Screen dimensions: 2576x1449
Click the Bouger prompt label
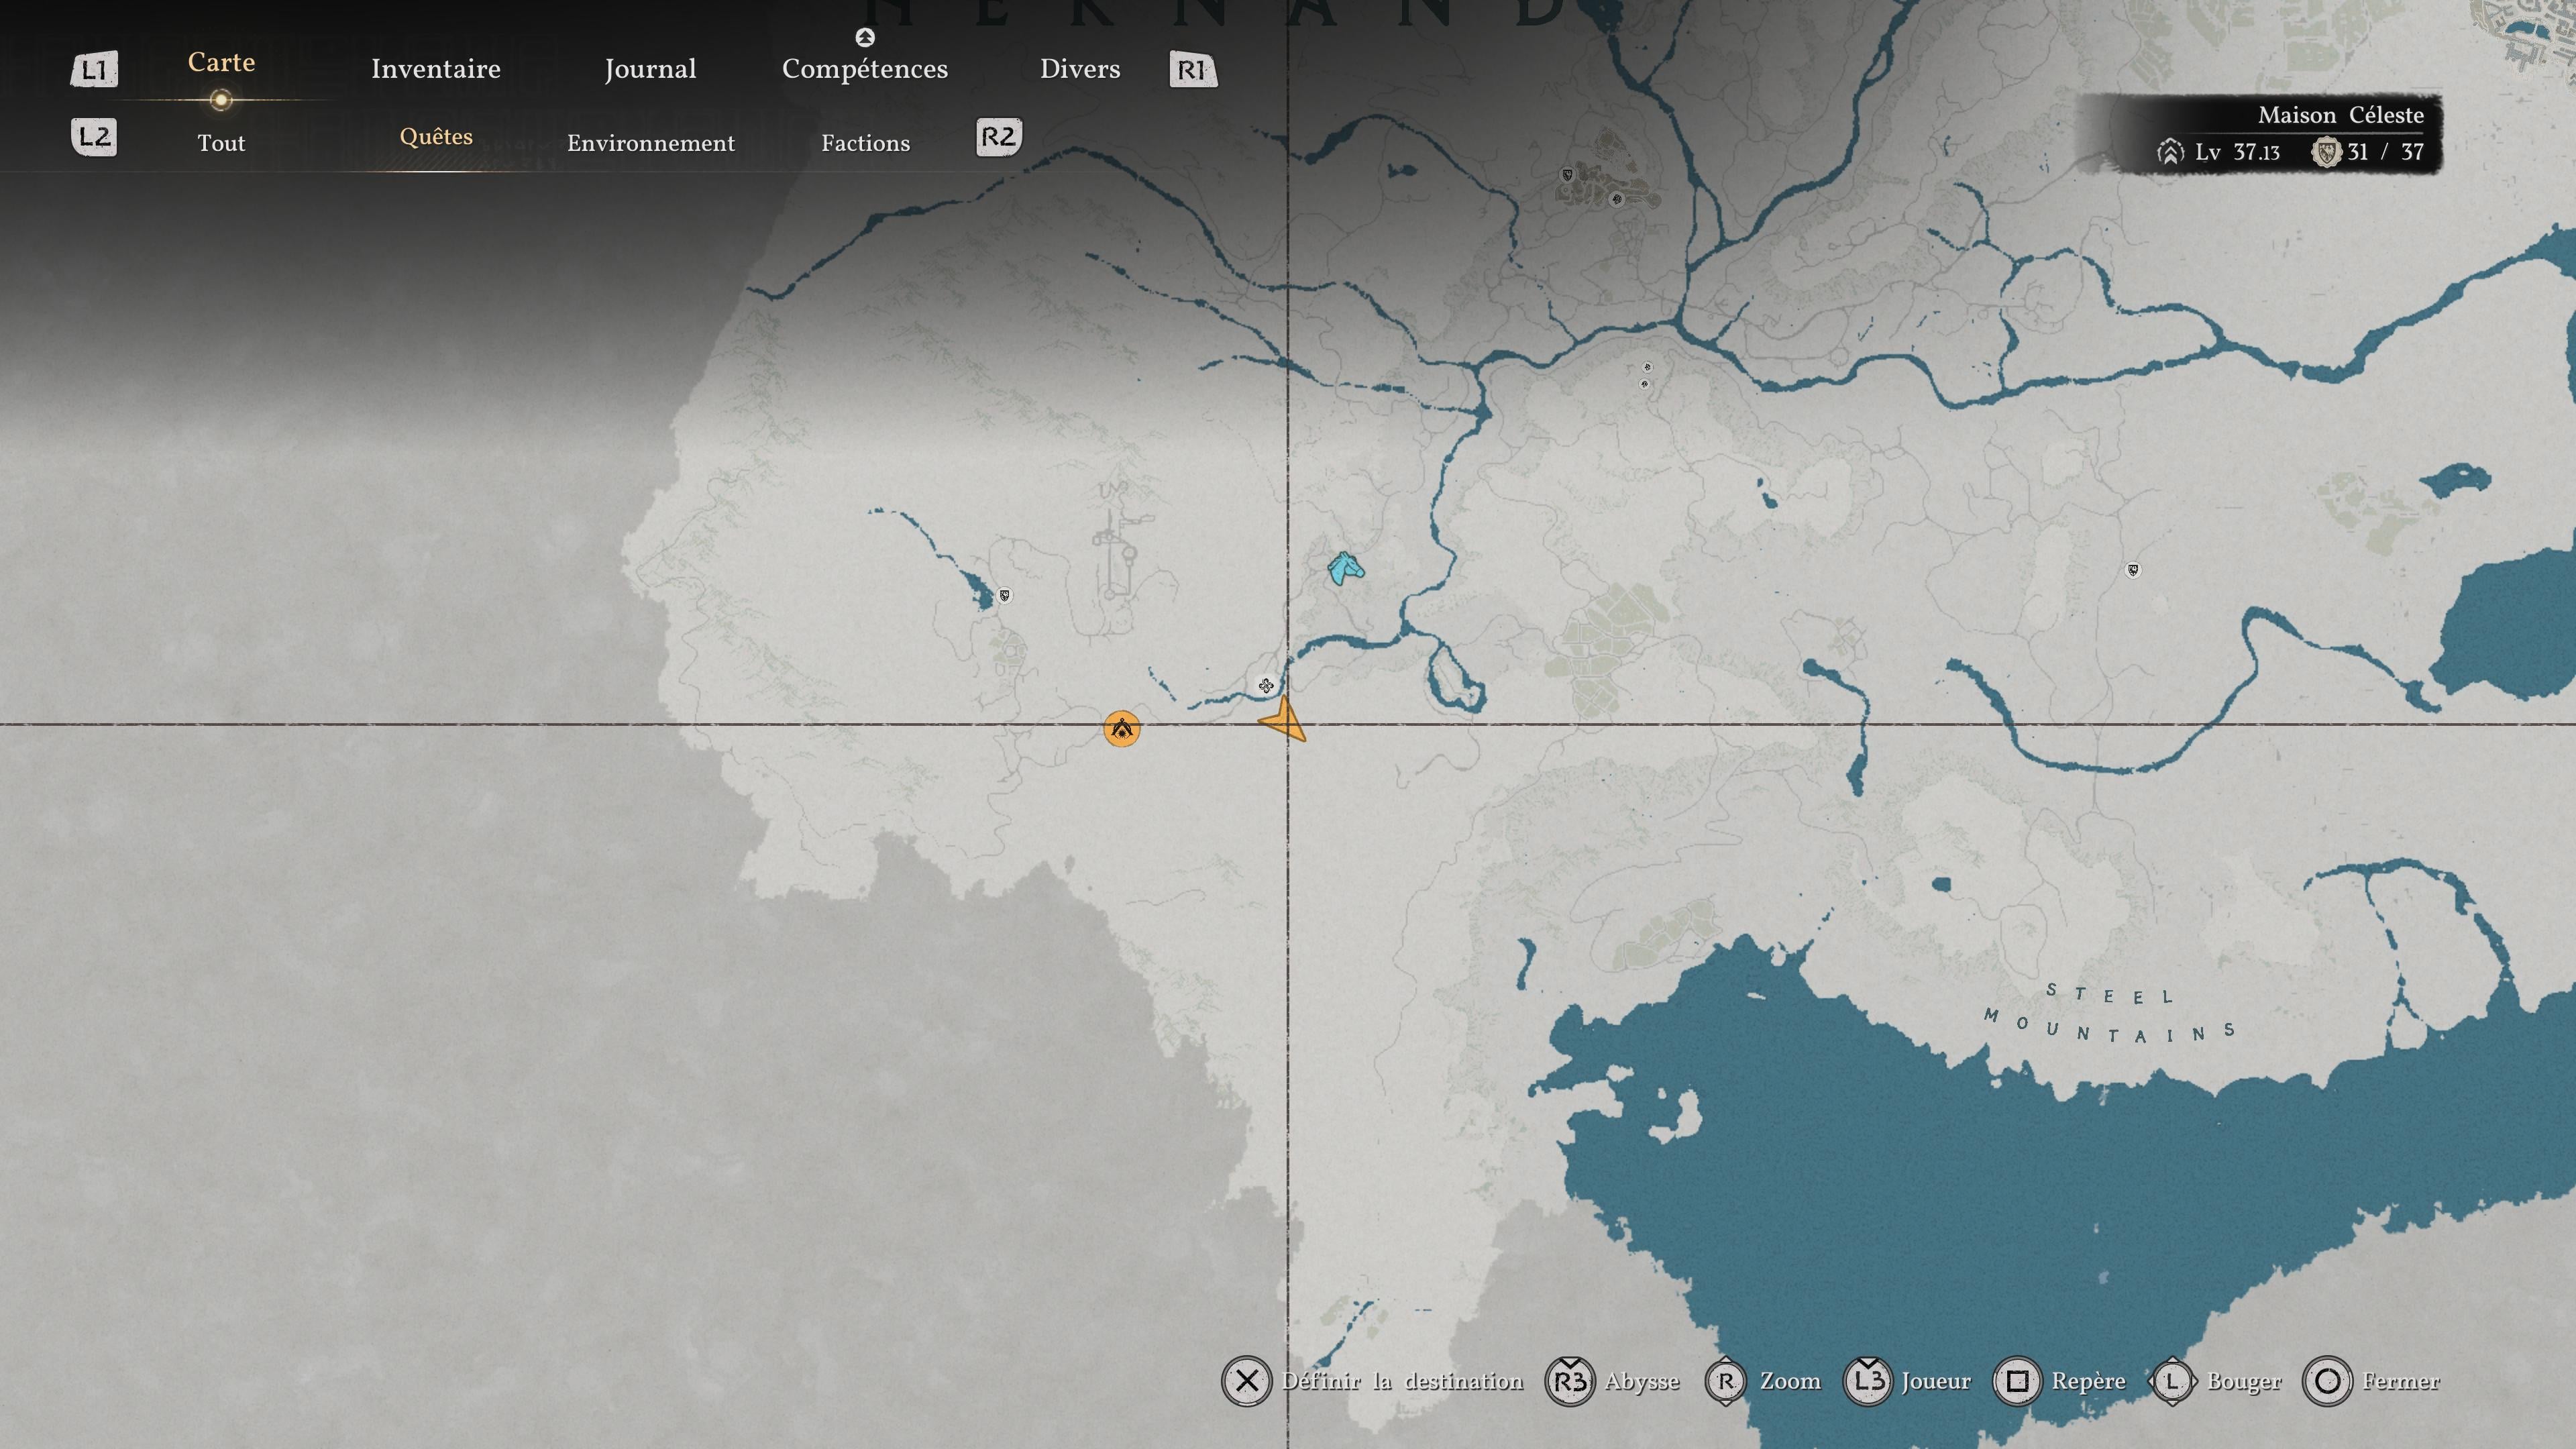tap(2244, 1382)
